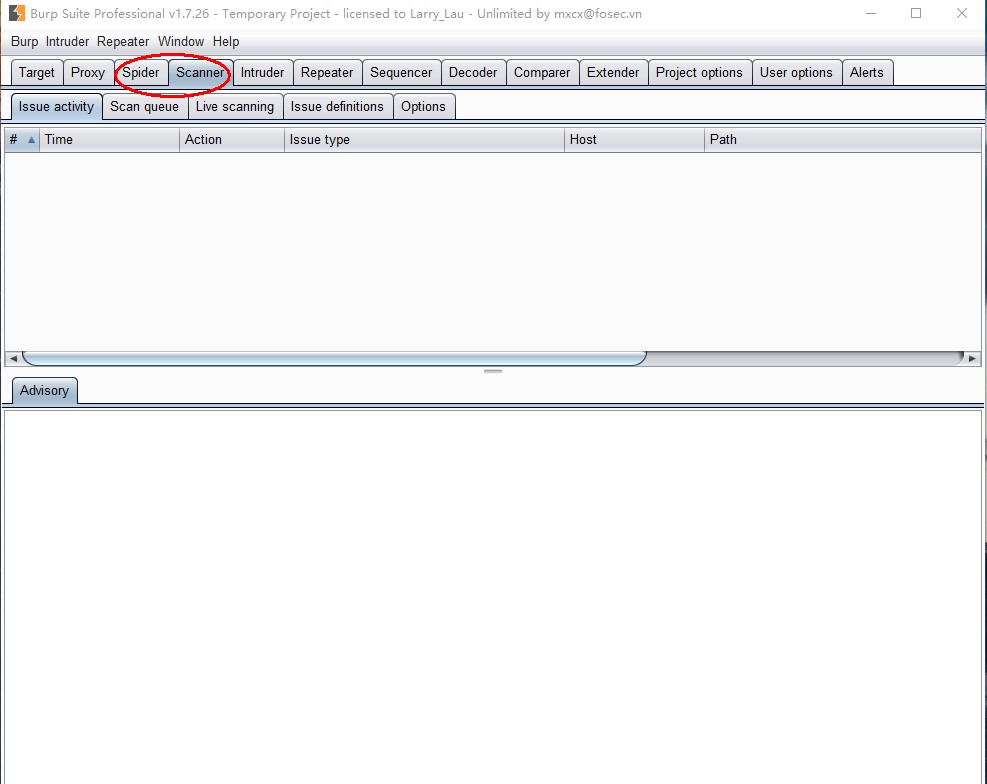The height and width of the screenshot is (784, 987).
Task: Open the Scanner Options sub-tab
Action: point(423,106)
